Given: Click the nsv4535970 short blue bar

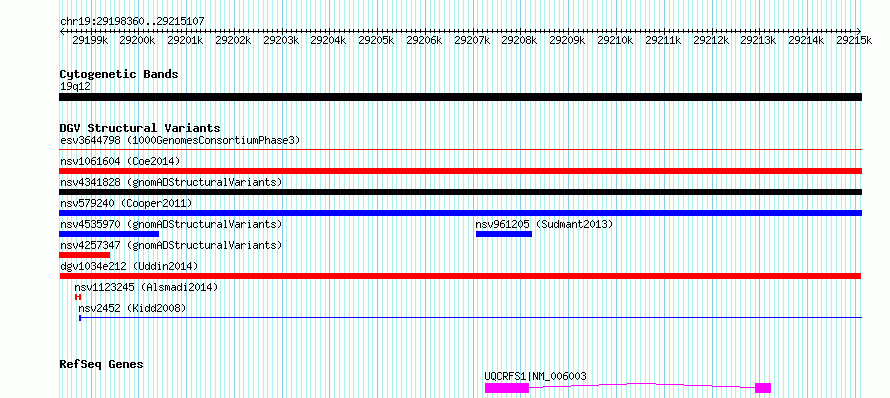Looking at the screenshot, I should point(109,234).
